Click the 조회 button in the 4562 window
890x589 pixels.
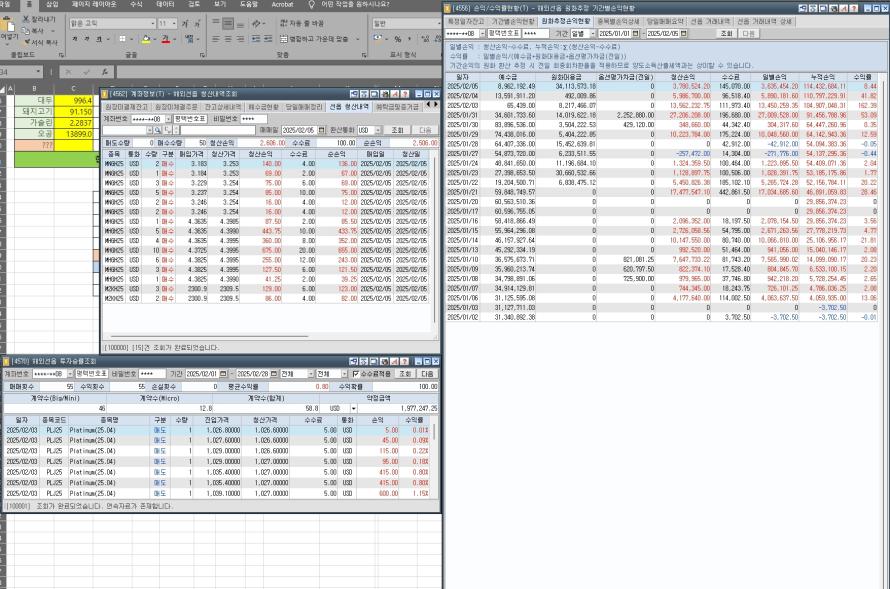397,131
